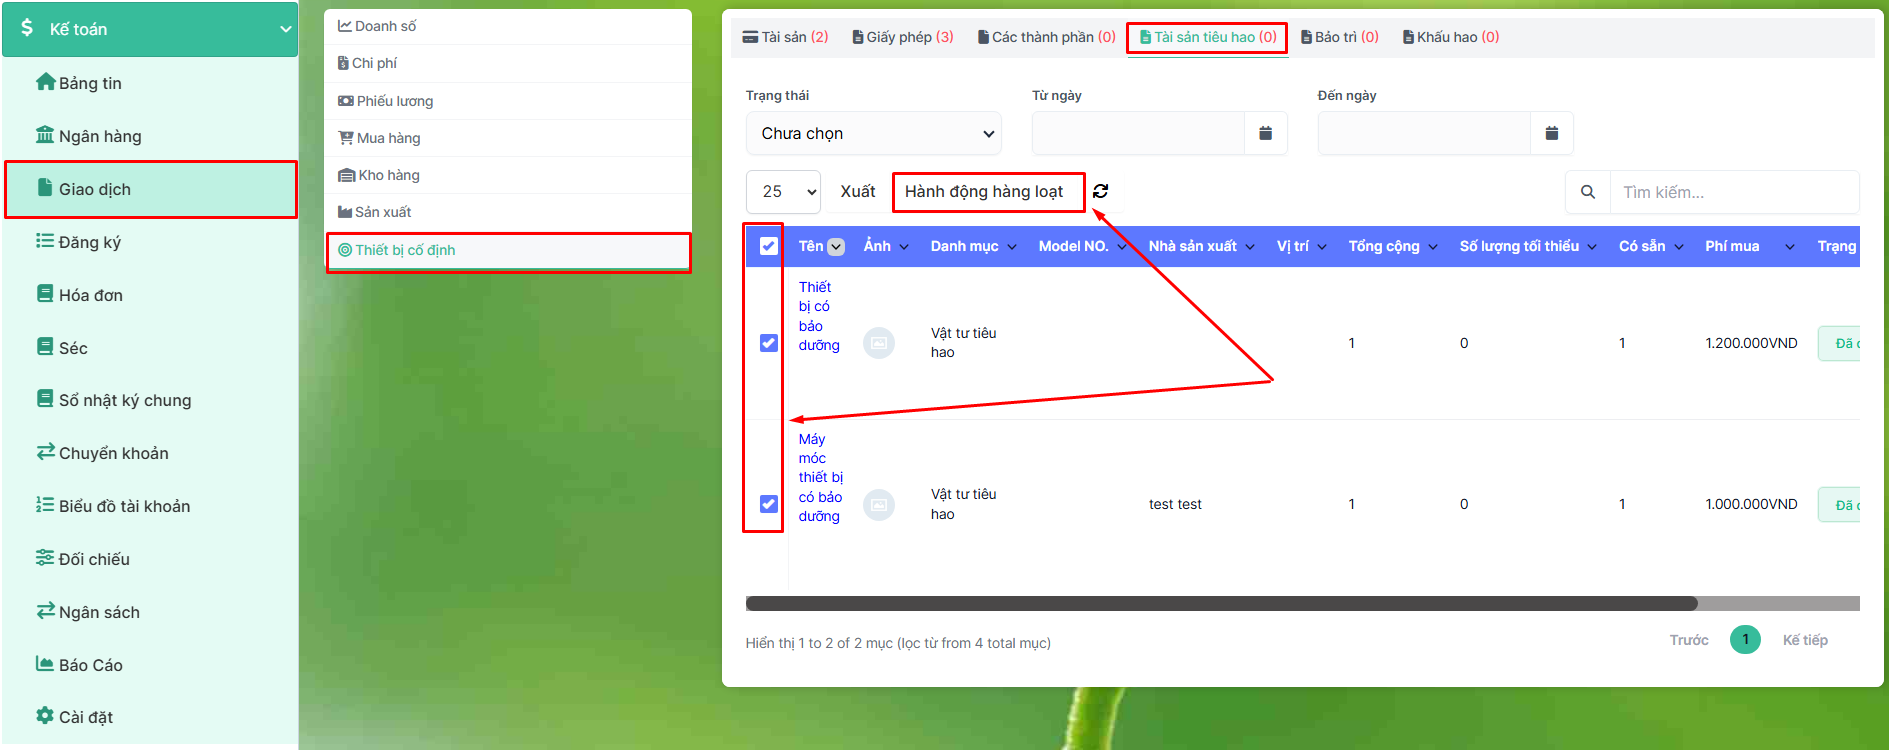Image resolution: width=1889 pixels, height=750 pixels.
Task: Click Hành động hàng loạt button
Action: (984, 191)
